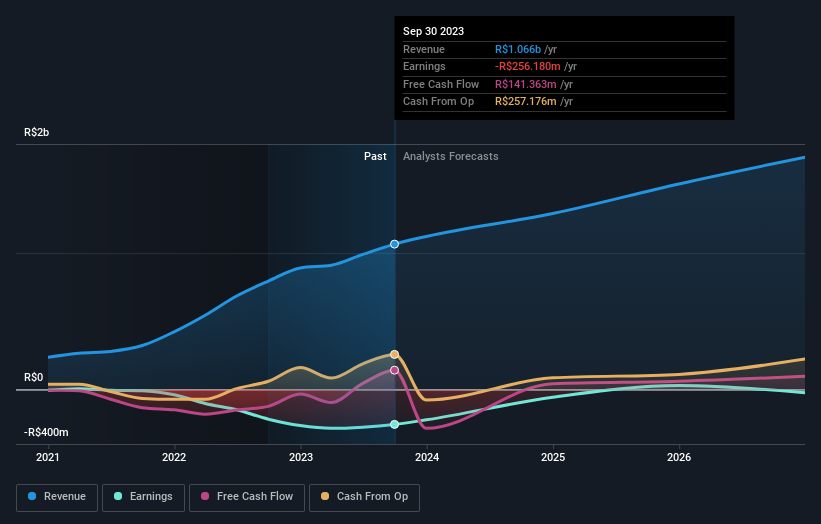This screenshot has width=821, height=524.
Task: Click the R$2b y-axis label
Action: (37, 132)
